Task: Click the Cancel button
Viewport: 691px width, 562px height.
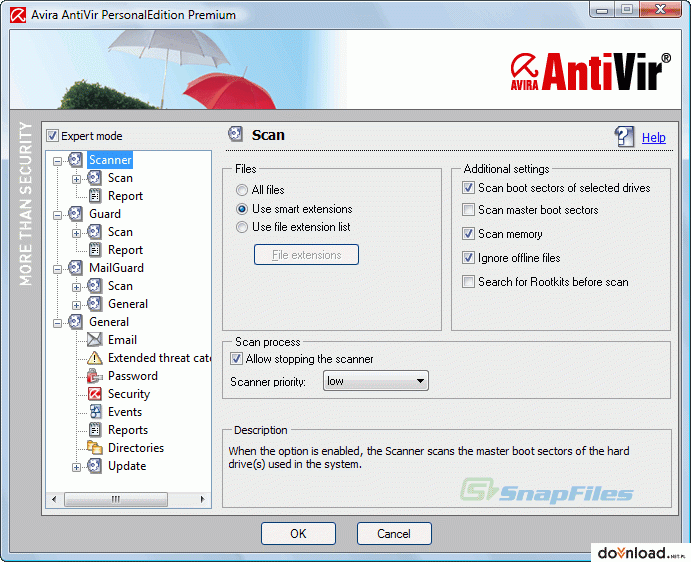Action: 394,534
